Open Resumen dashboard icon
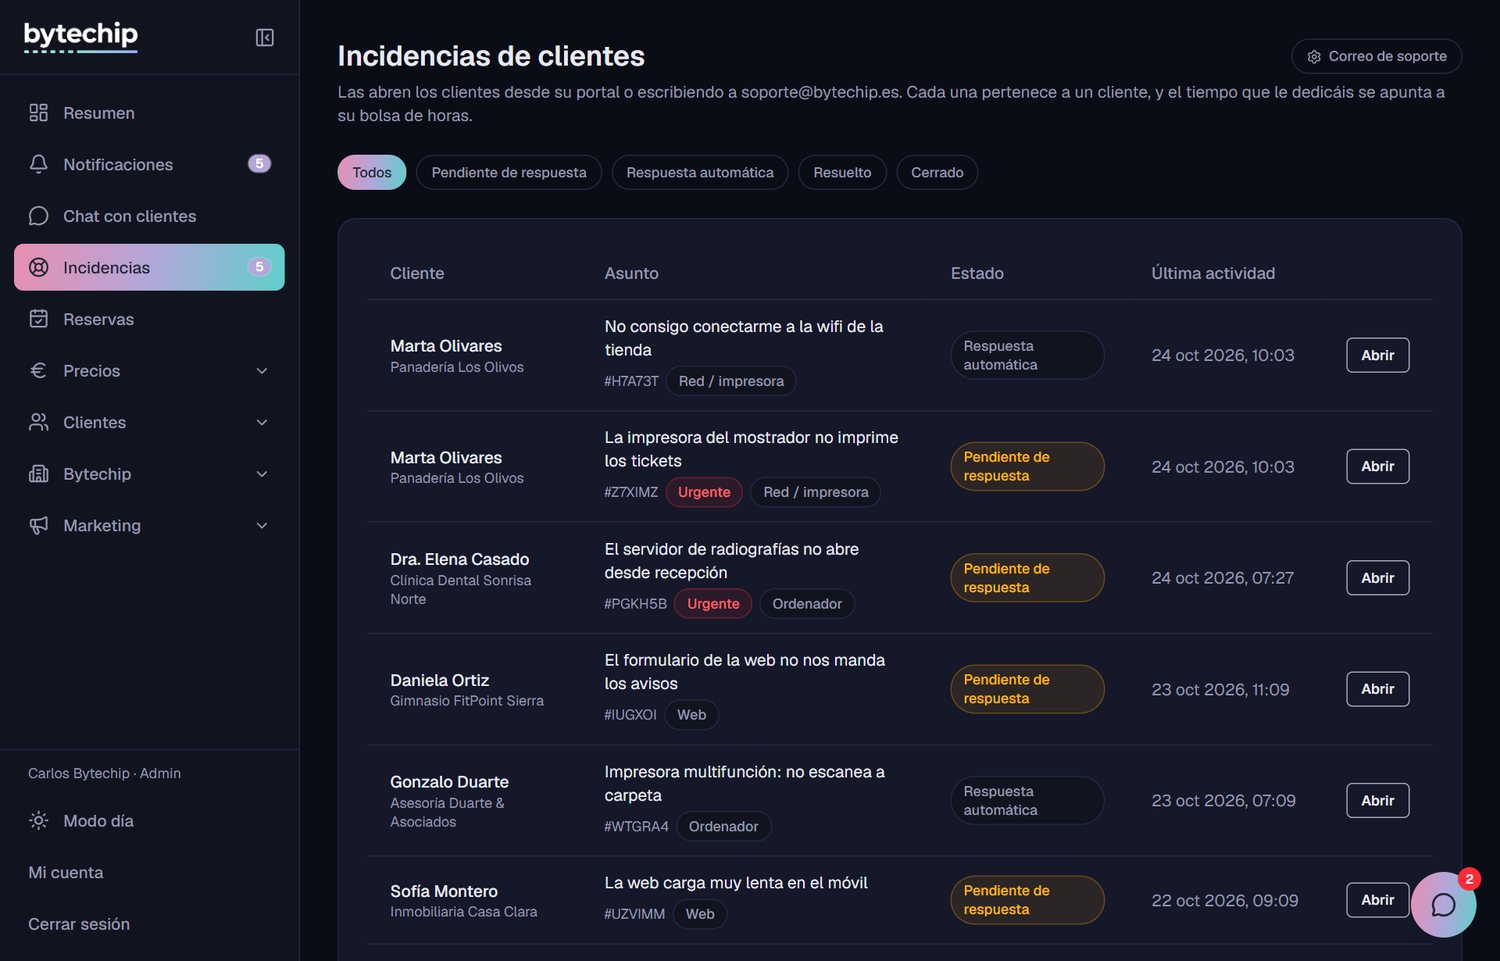This screenshot has width=1500, height=961. [x=39, y=113]
